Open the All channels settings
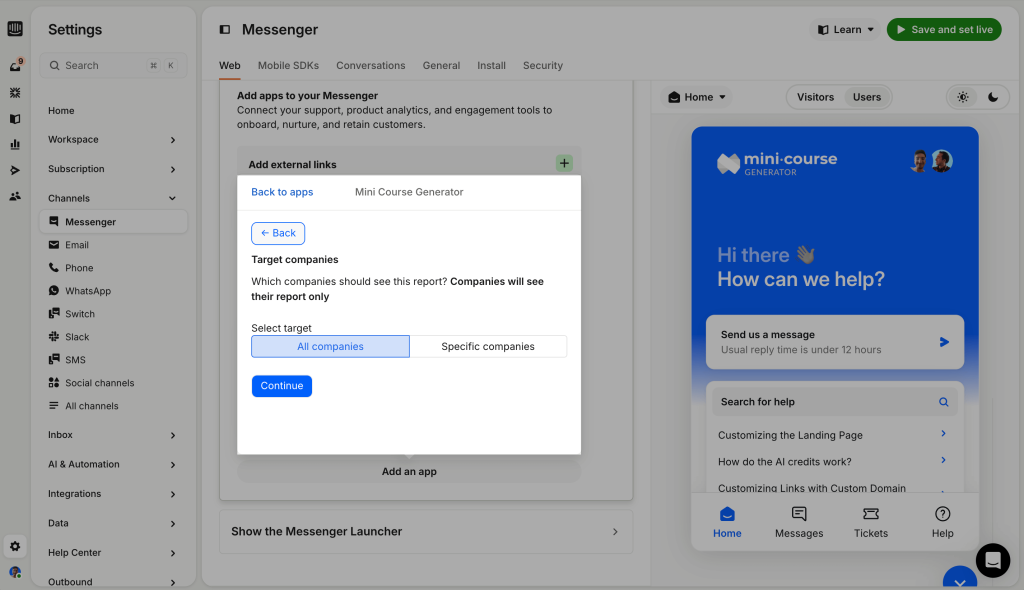 (112, 406)
